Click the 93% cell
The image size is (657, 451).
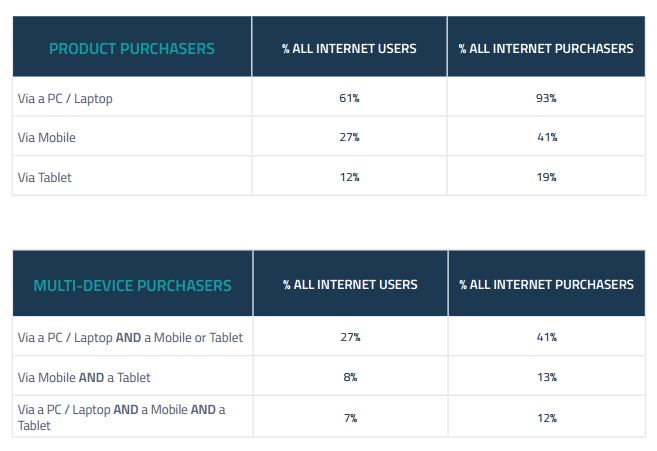546,99
